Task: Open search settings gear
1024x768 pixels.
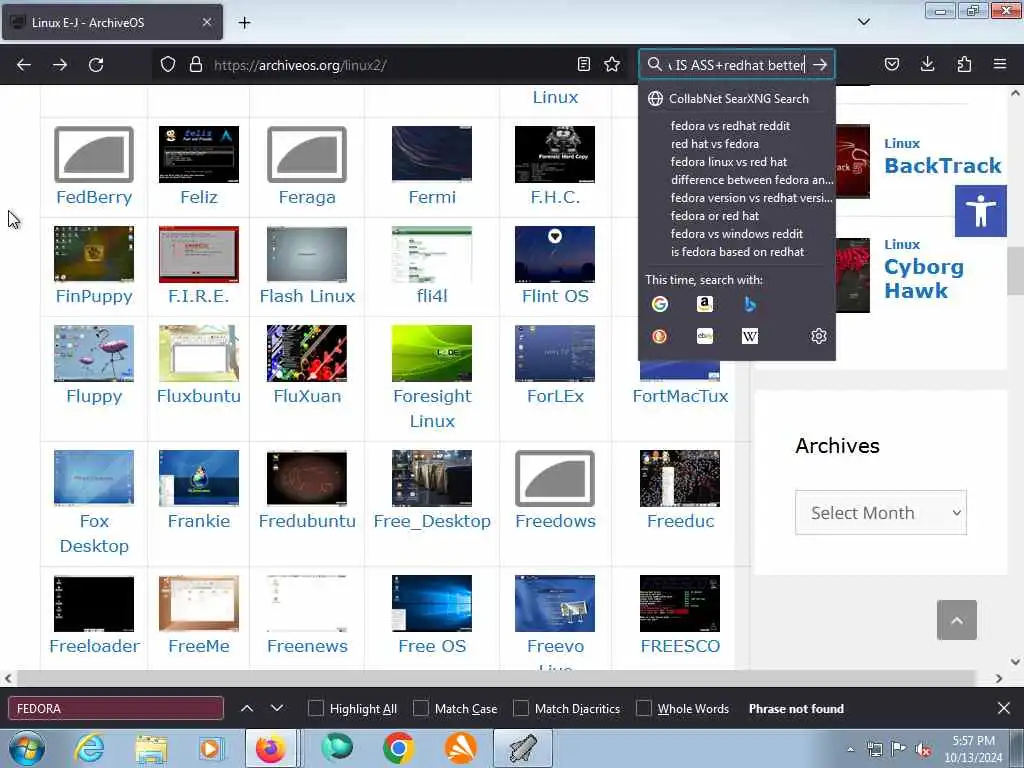Action: [818, 336]
